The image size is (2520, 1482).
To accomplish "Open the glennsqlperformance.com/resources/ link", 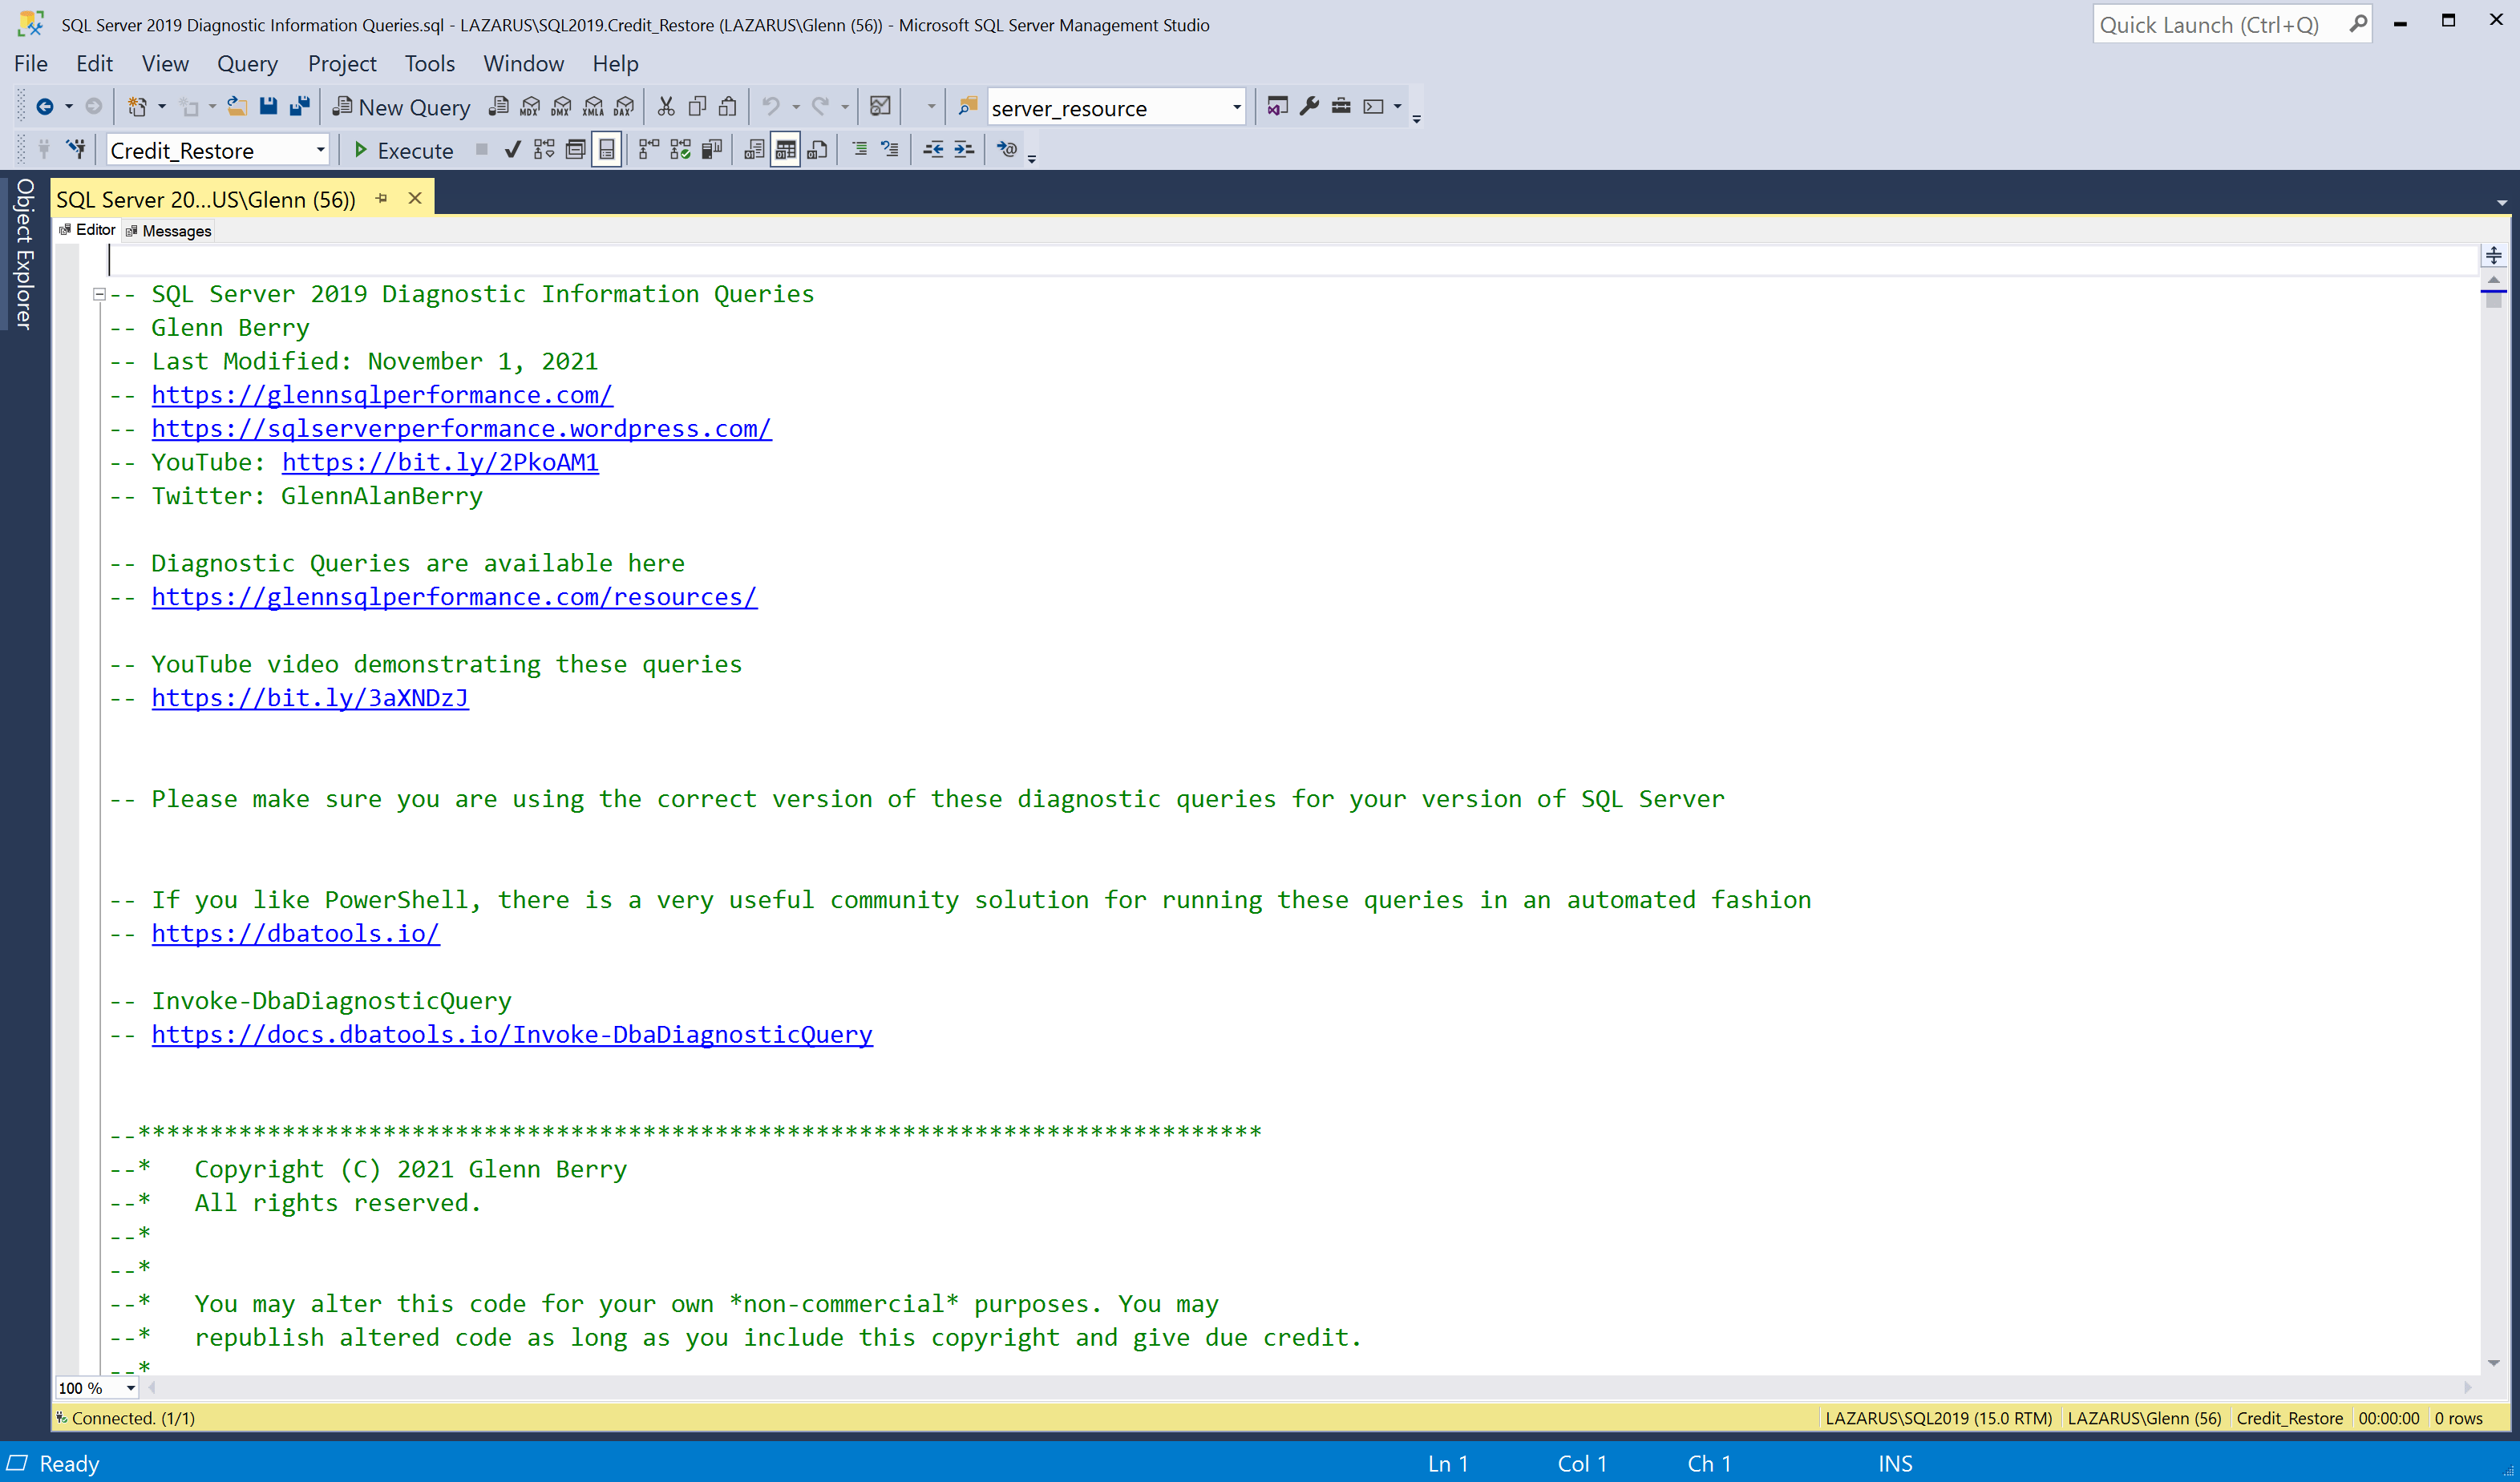I will [x=454, y=597].
